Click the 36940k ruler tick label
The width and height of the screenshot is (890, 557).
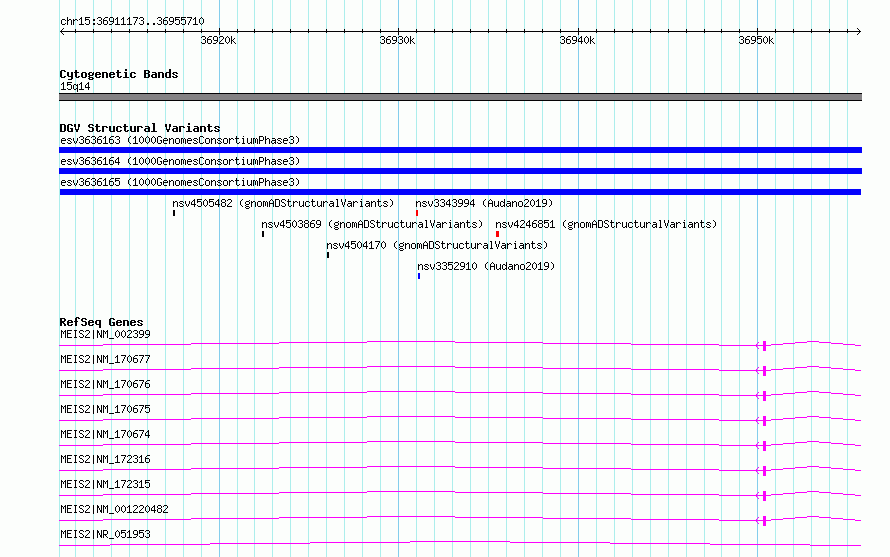point(577,40)
